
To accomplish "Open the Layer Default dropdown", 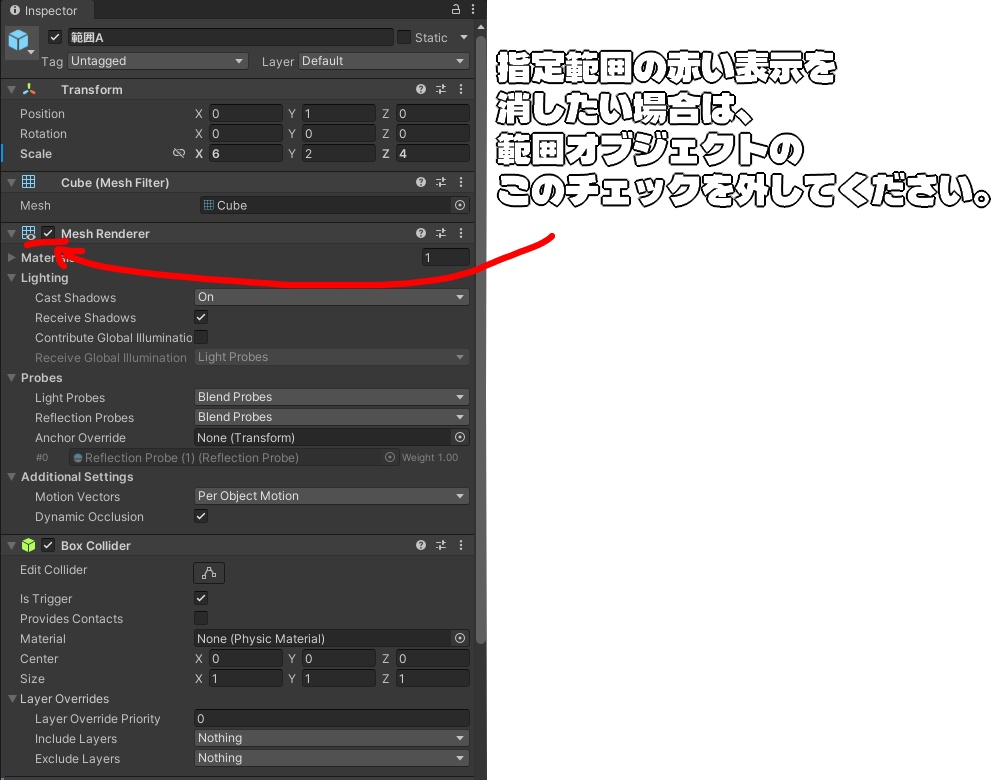I will (383, 61).
